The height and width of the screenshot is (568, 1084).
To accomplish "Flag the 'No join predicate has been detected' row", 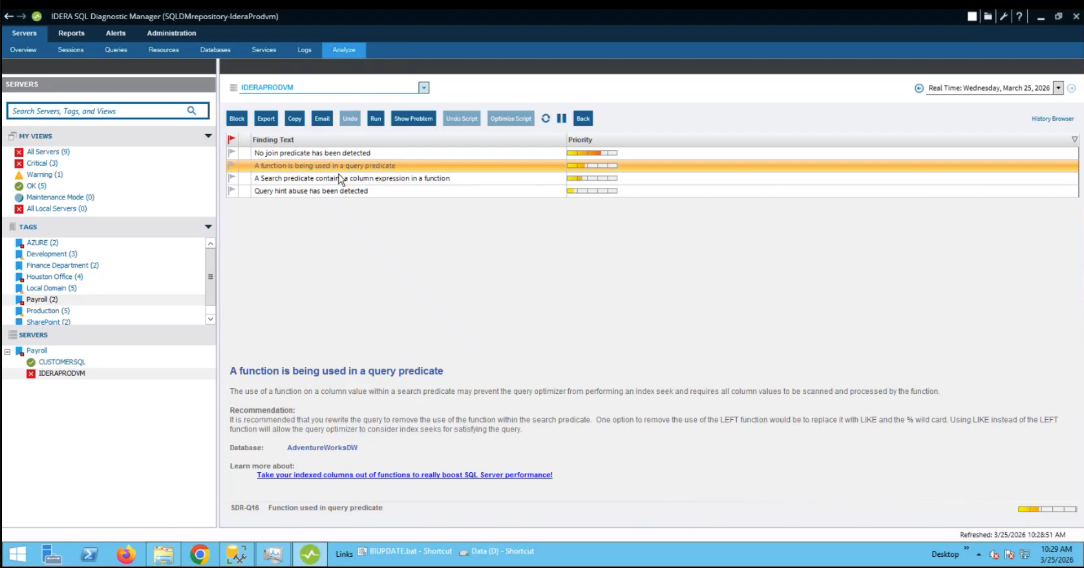I will [232, 153].
